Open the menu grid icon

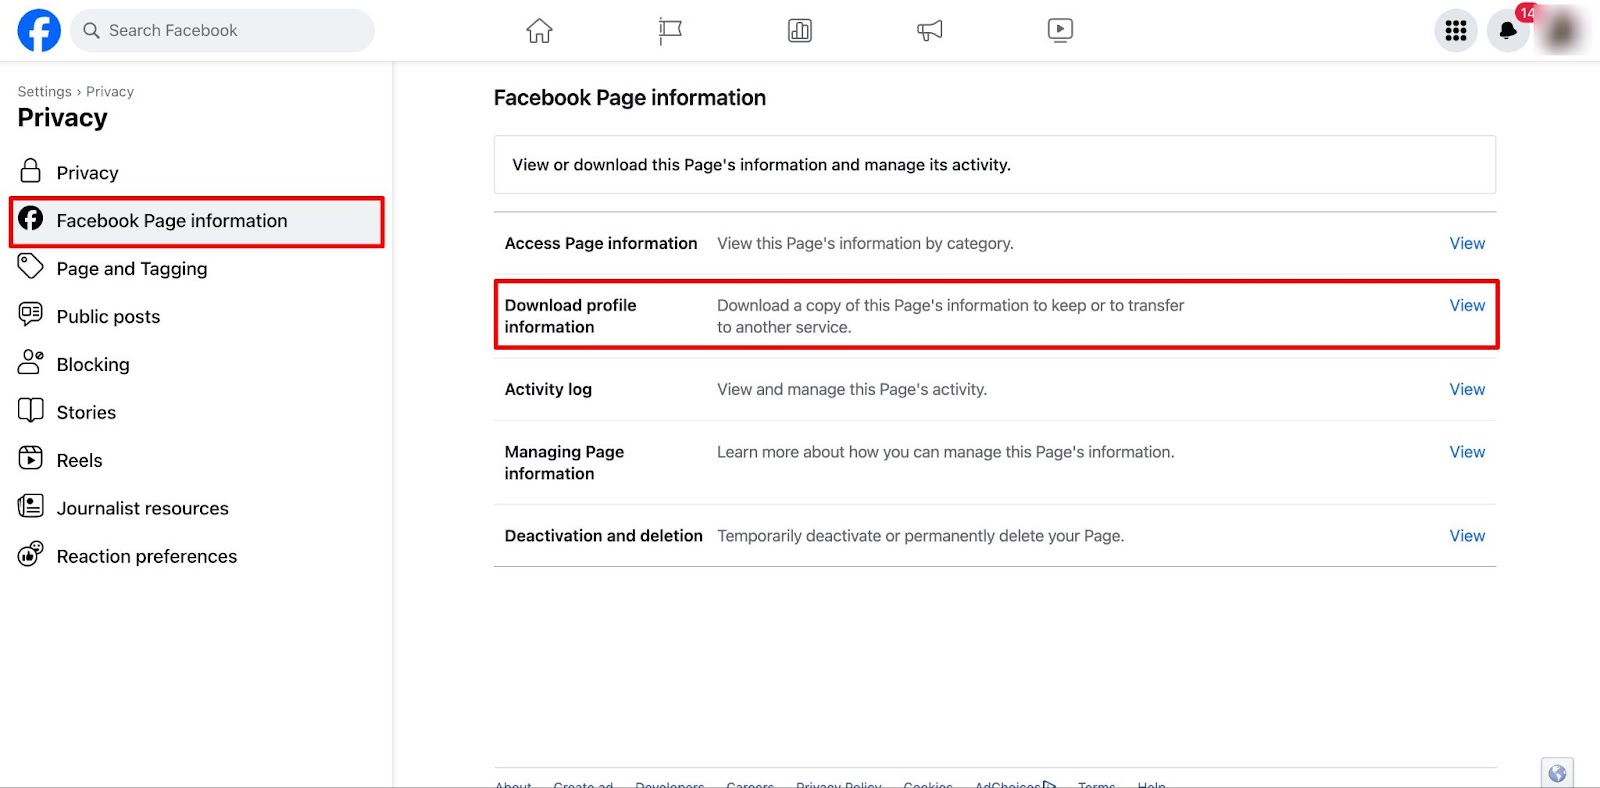(1456, 31)
